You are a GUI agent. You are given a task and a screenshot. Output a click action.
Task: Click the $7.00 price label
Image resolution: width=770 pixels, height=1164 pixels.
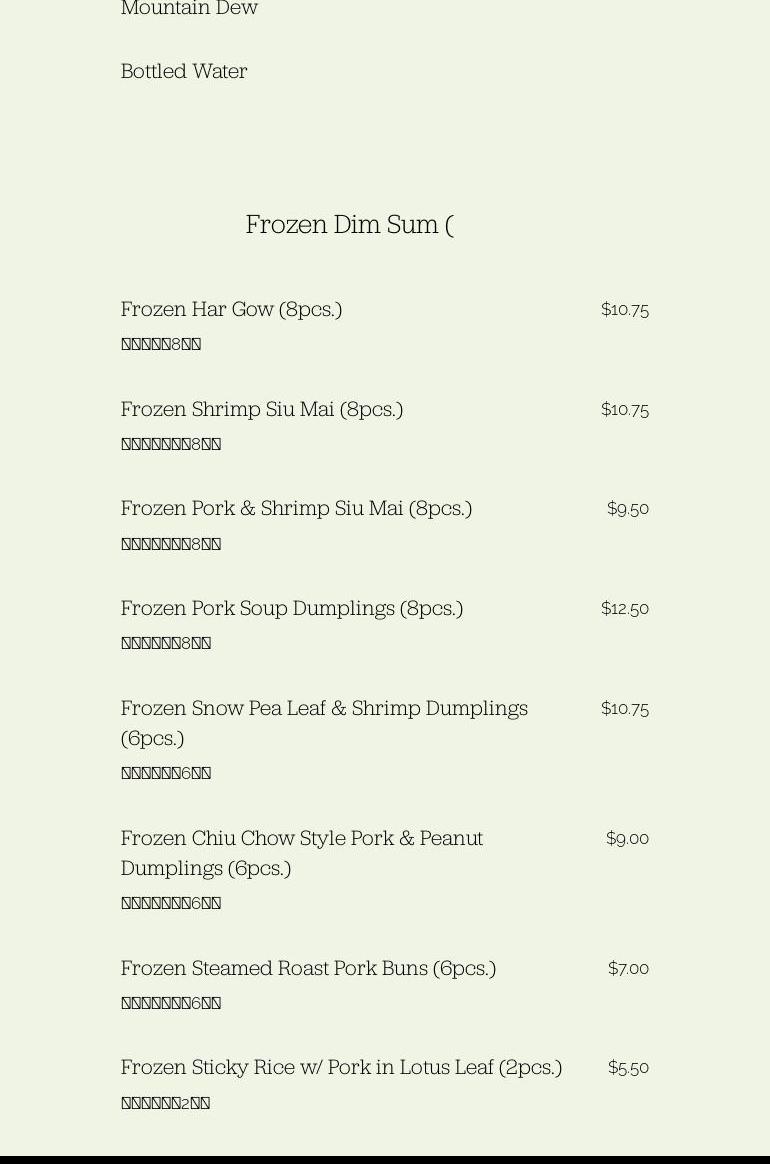tap(628, 968)
